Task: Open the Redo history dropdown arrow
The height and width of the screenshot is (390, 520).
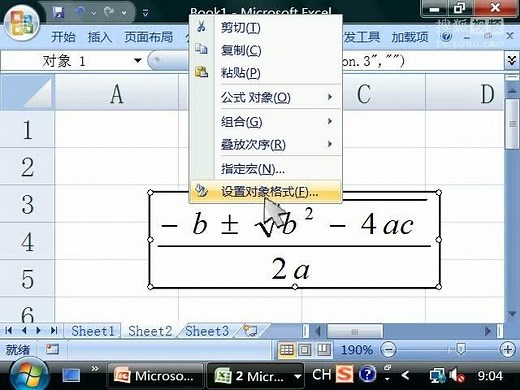Action: click(x=124, y=13)
